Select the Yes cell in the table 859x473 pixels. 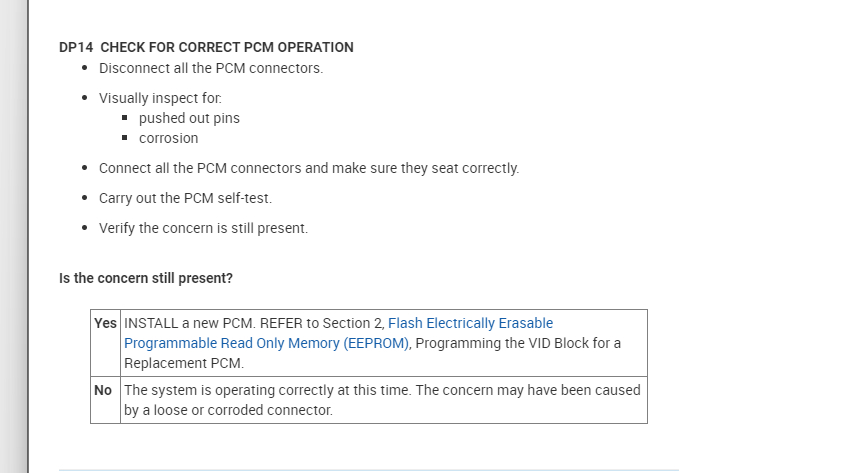[105, 324]
